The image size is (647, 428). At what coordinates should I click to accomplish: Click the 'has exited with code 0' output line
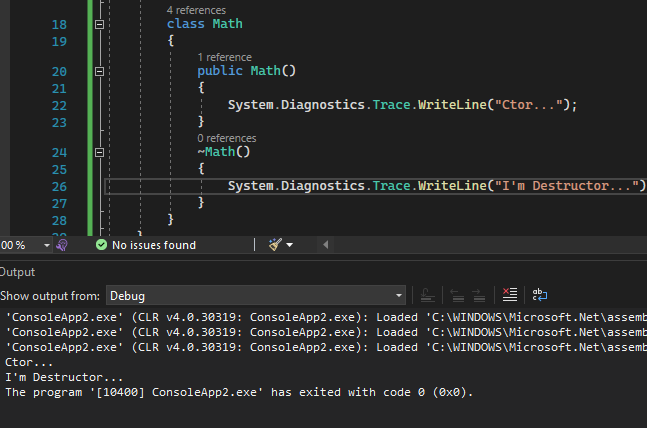coord(239,392)
